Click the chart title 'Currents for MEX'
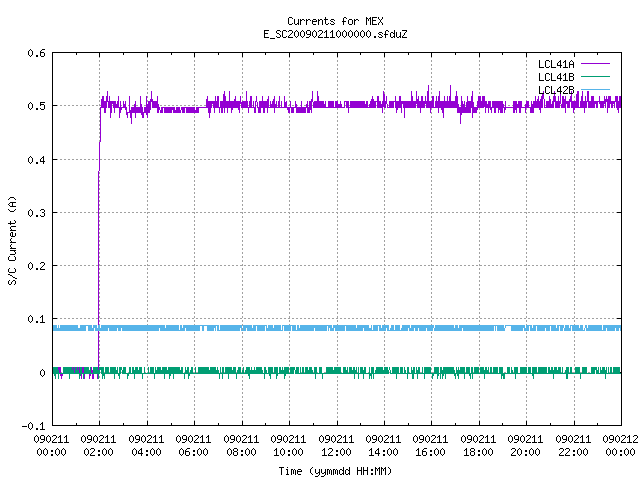 coord(335,21)
